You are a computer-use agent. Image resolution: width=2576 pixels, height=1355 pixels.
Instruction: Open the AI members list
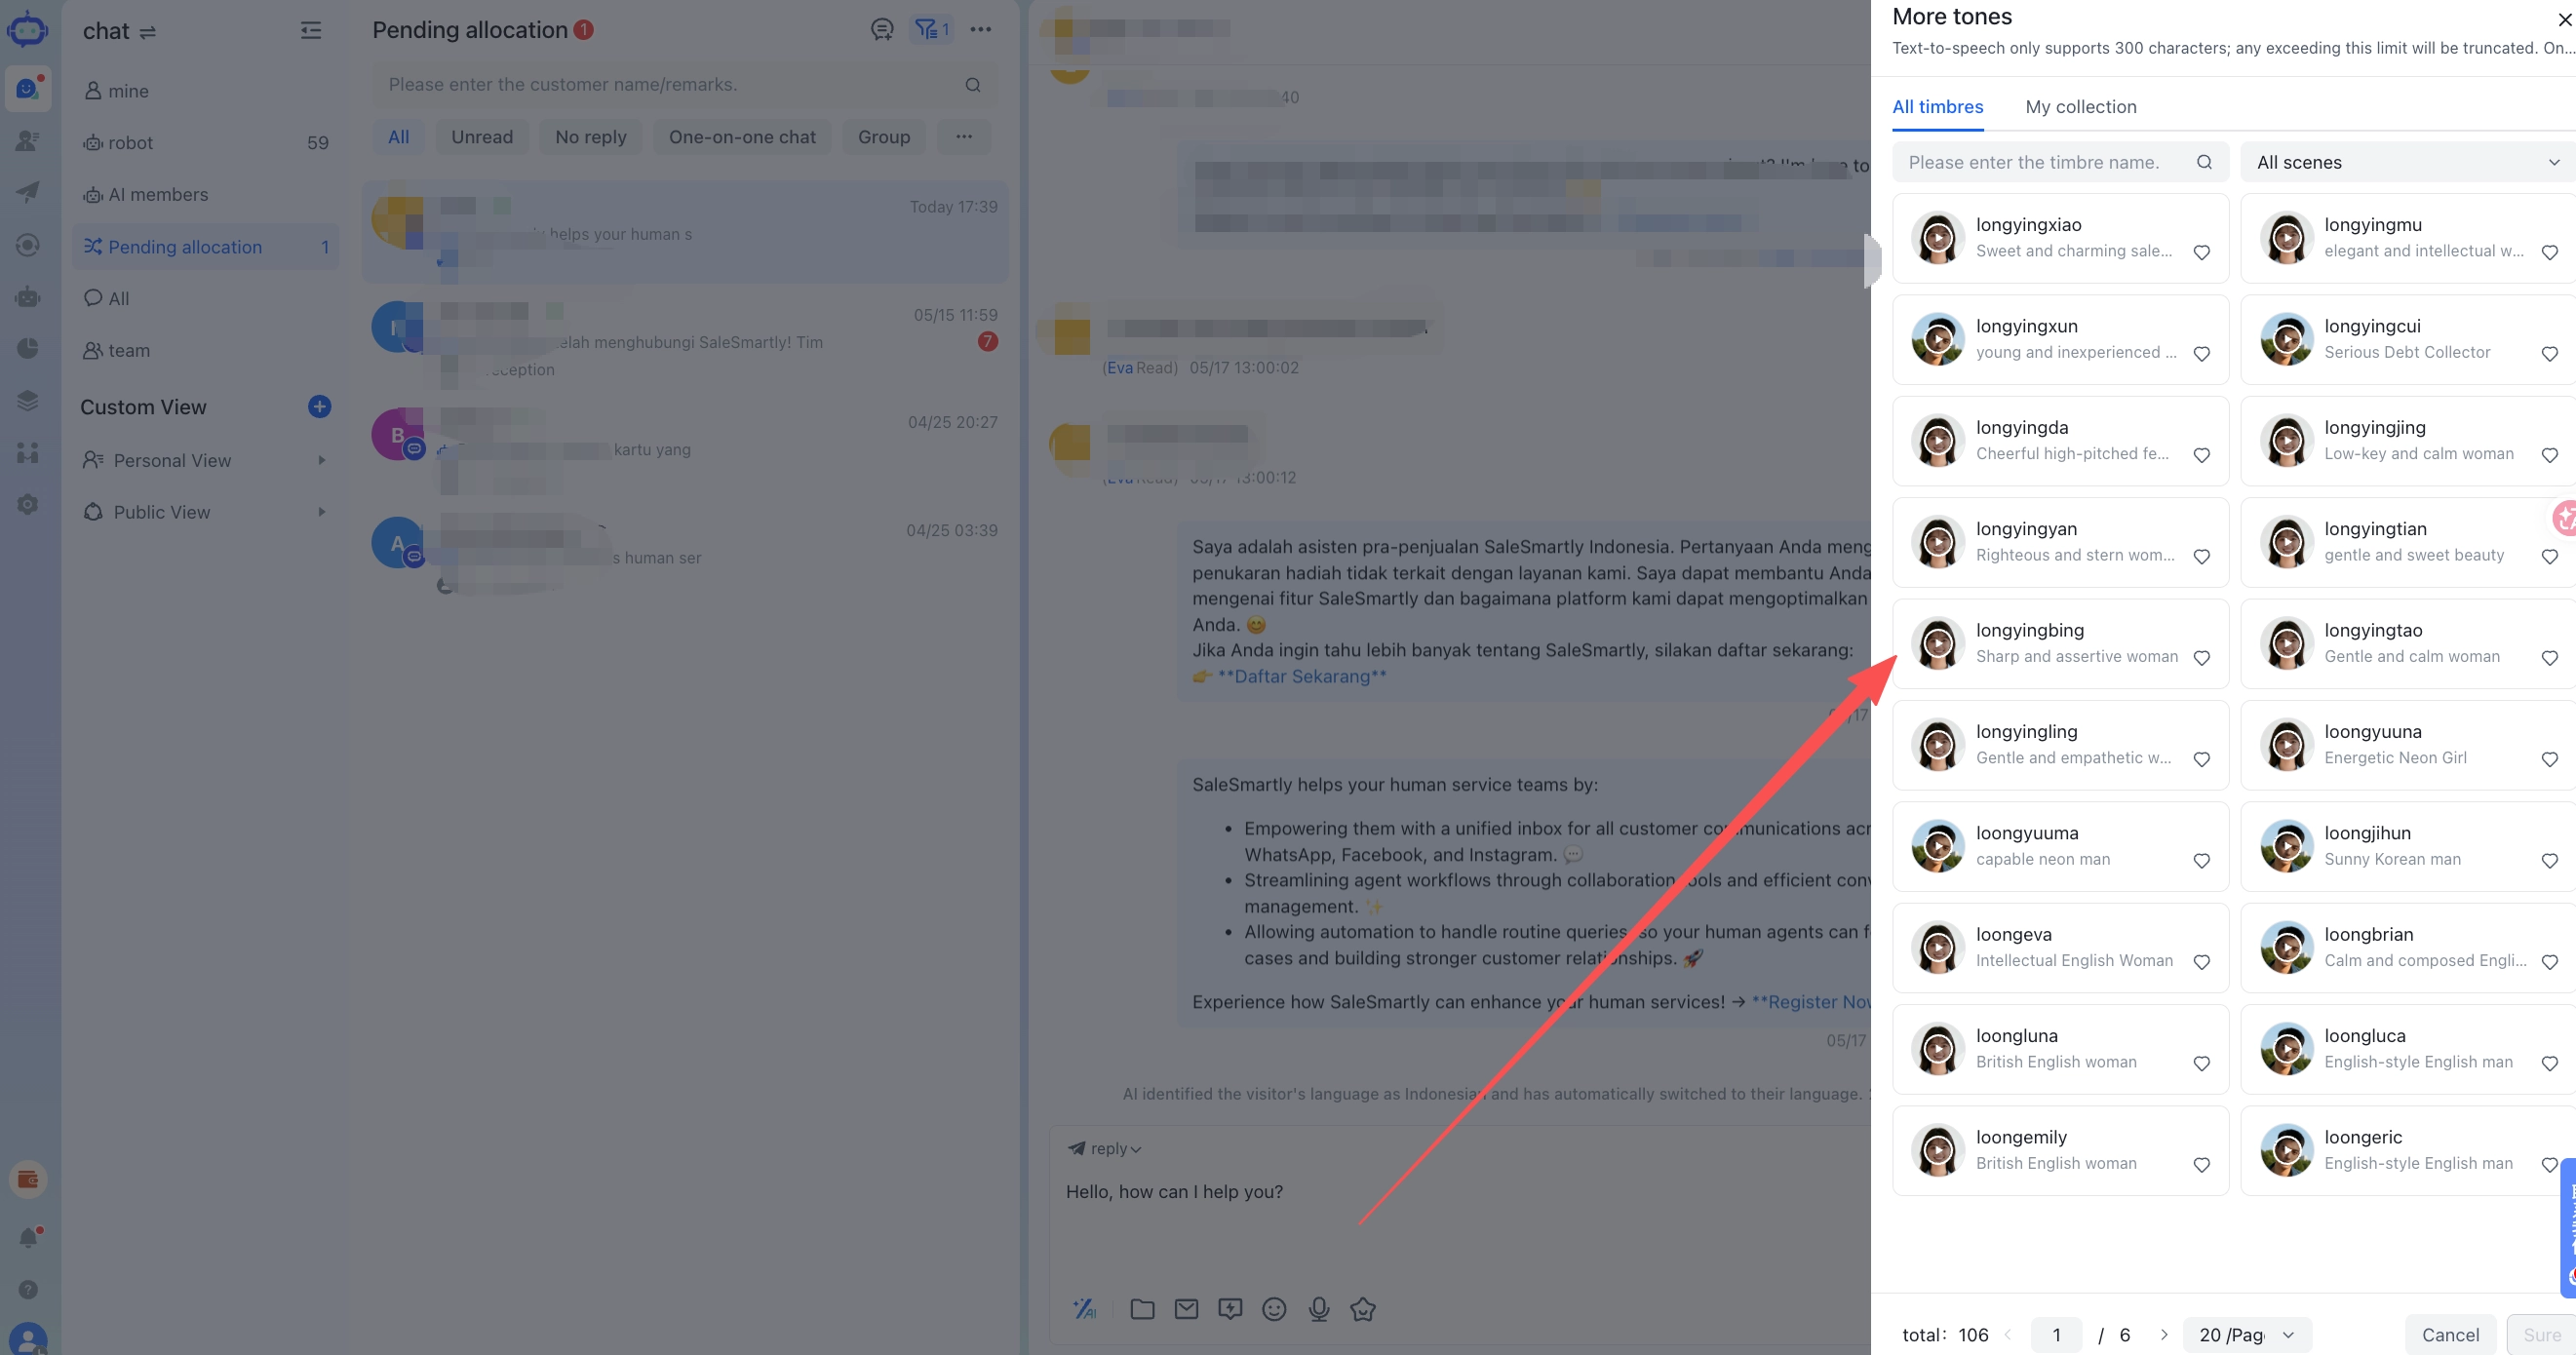(x=205, y=195)
